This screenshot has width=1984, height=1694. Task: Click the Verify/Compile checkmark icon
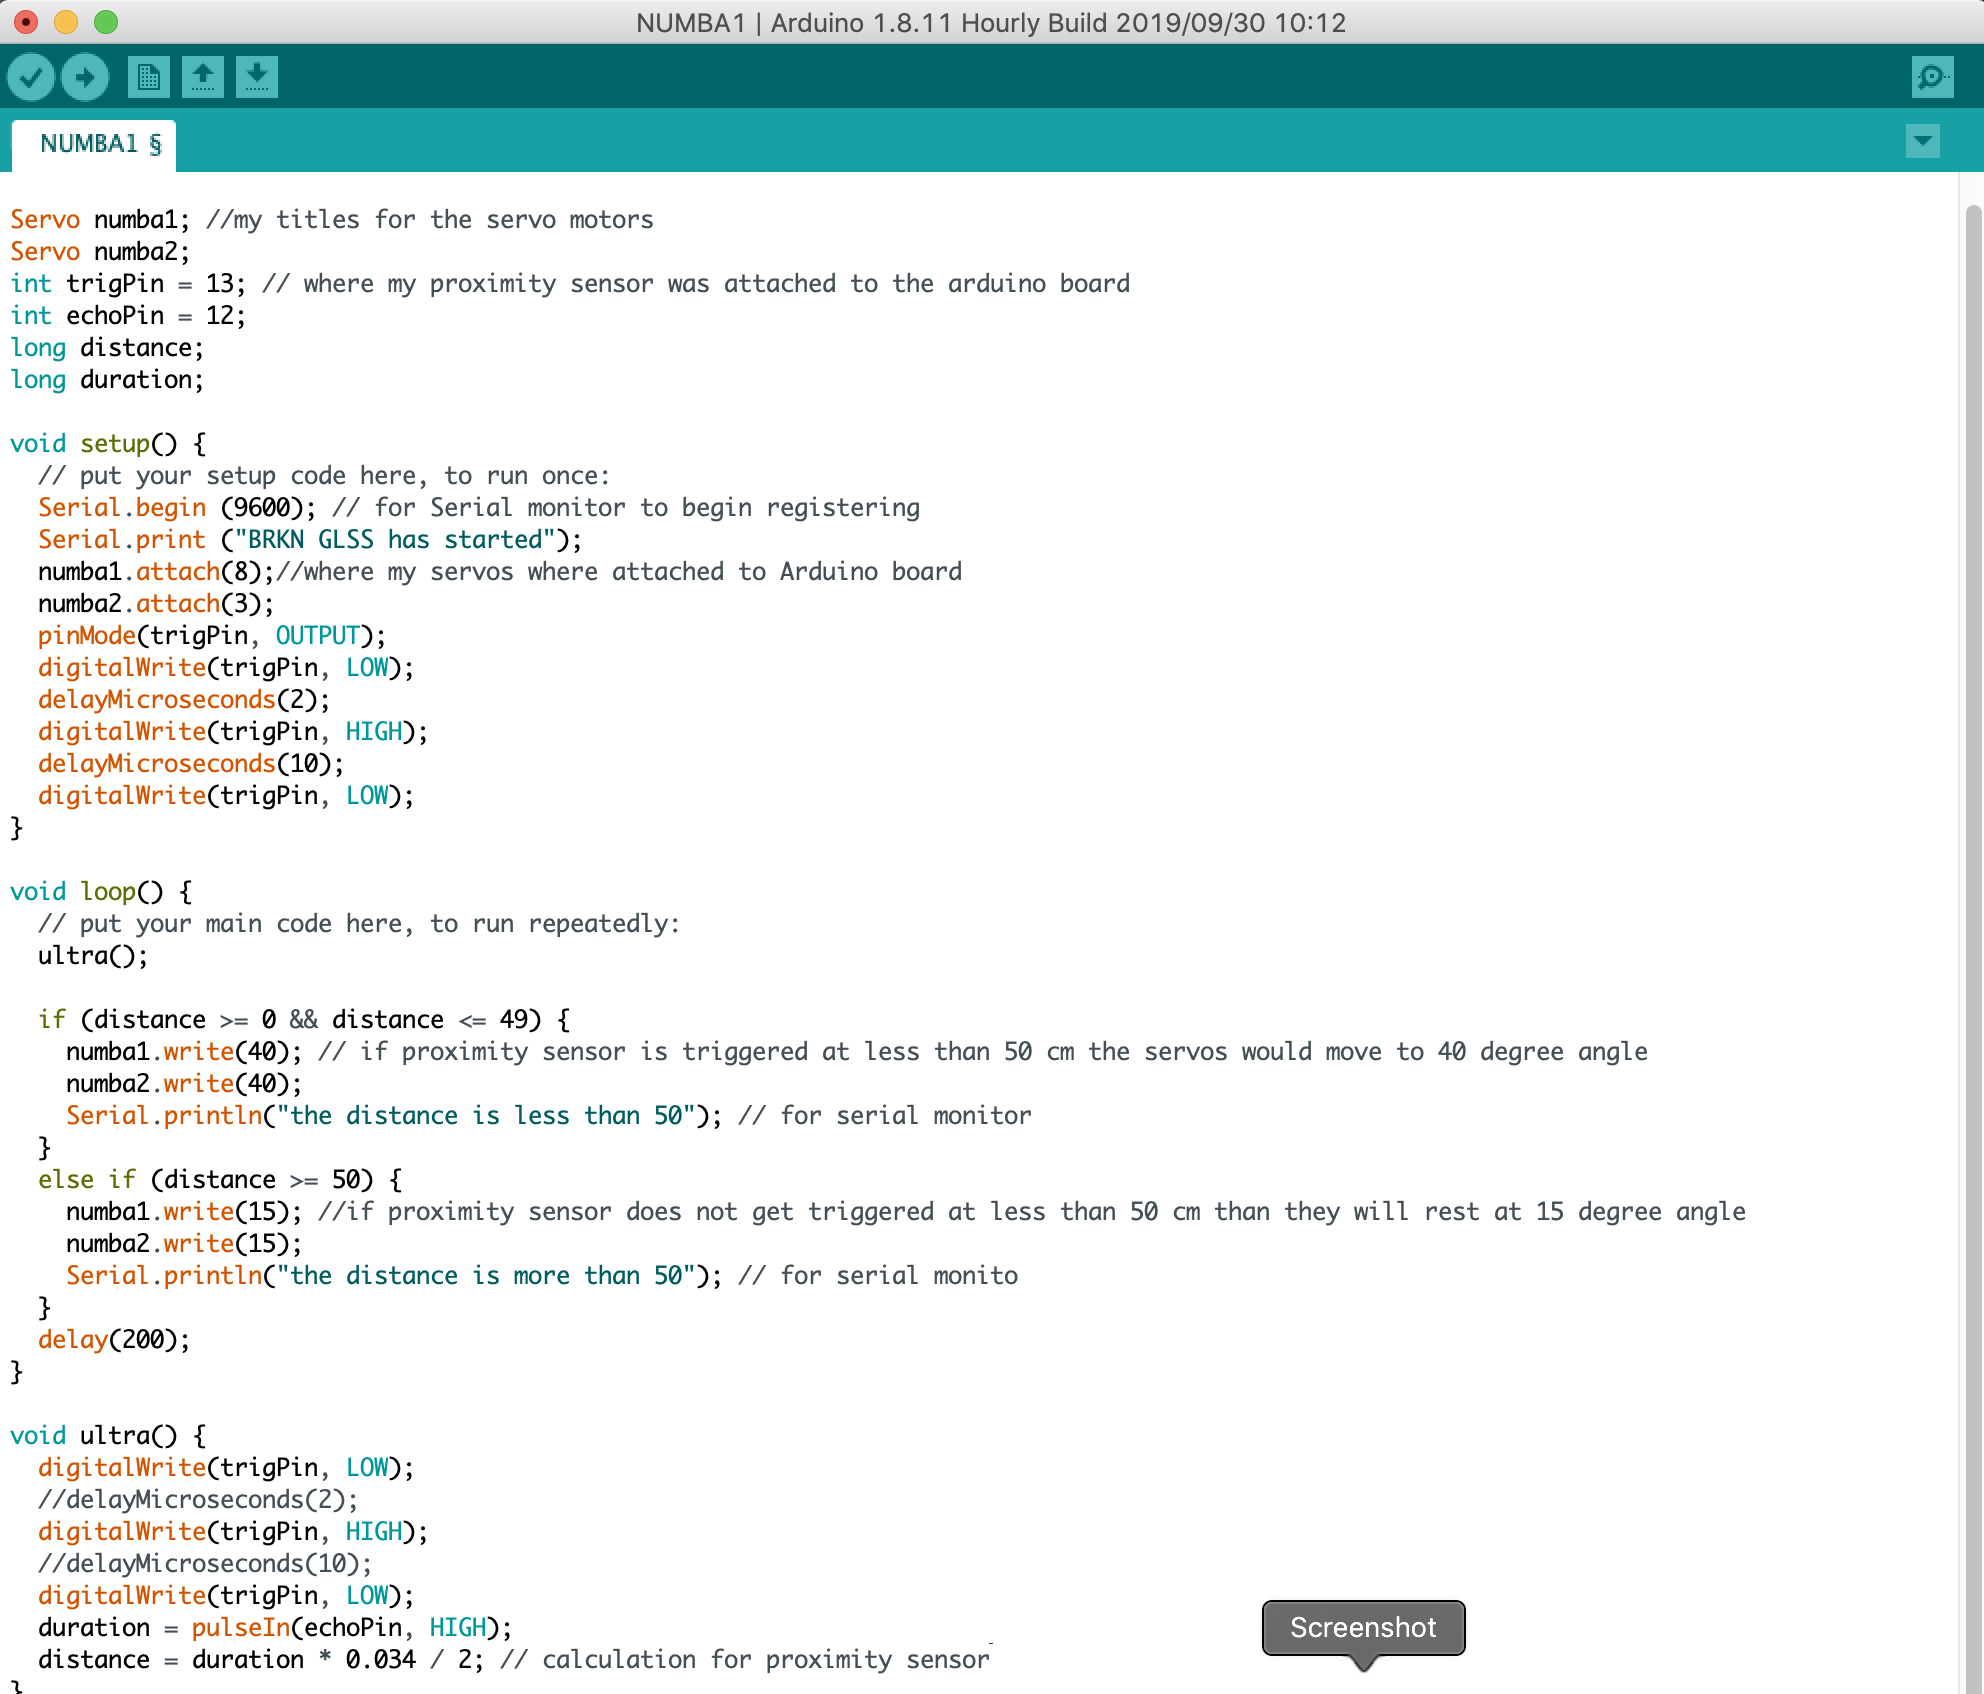(x=32, y=77)
